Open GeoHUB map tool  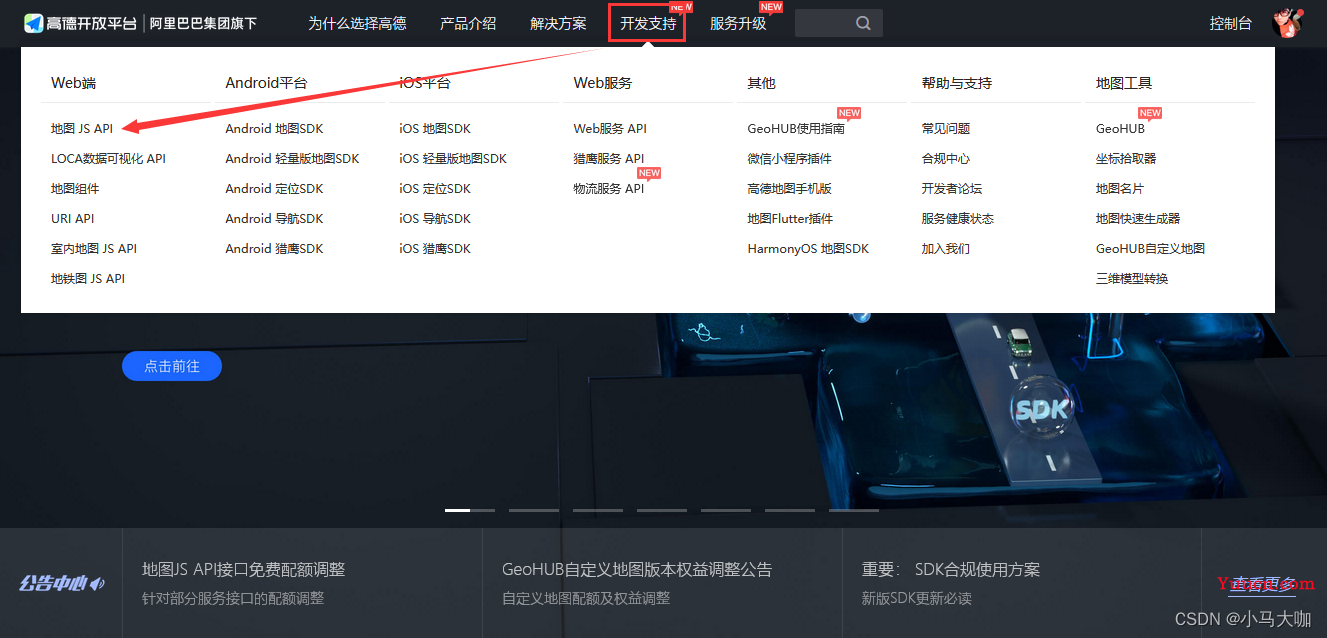(x=1120, y=128)
